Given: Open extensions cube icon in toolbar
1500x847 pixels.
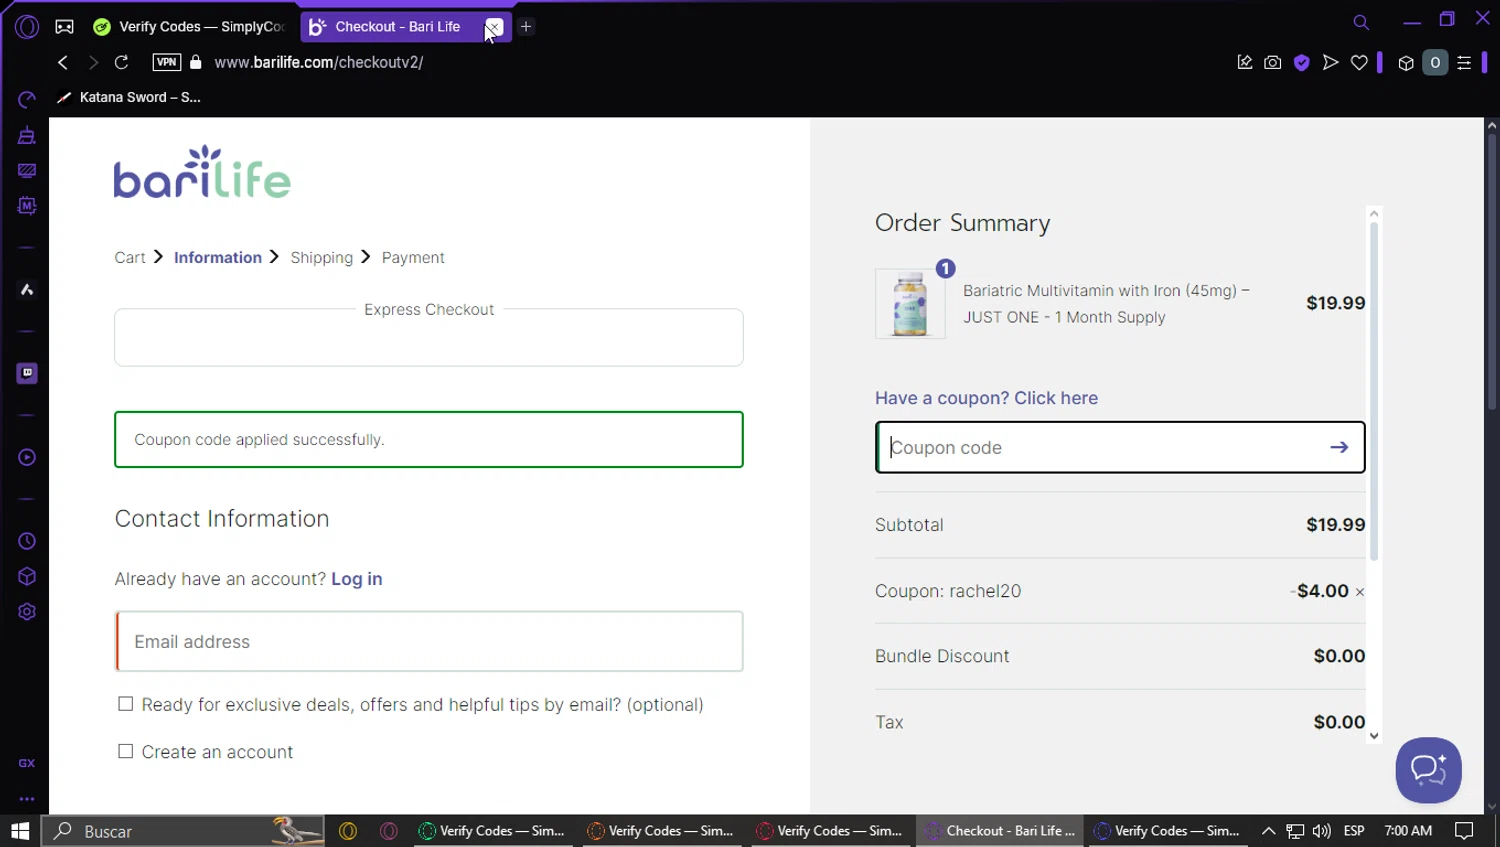Looking at the screenshot, I should click(x=1406, y=63).
